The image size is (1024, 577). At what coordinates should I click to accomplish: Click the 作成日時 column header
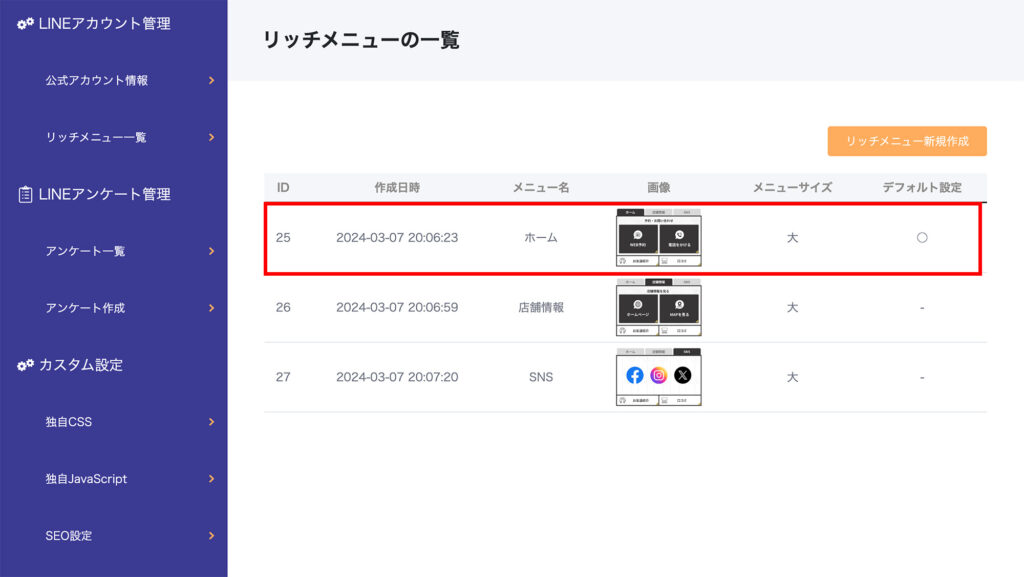(x=397, y=188)
